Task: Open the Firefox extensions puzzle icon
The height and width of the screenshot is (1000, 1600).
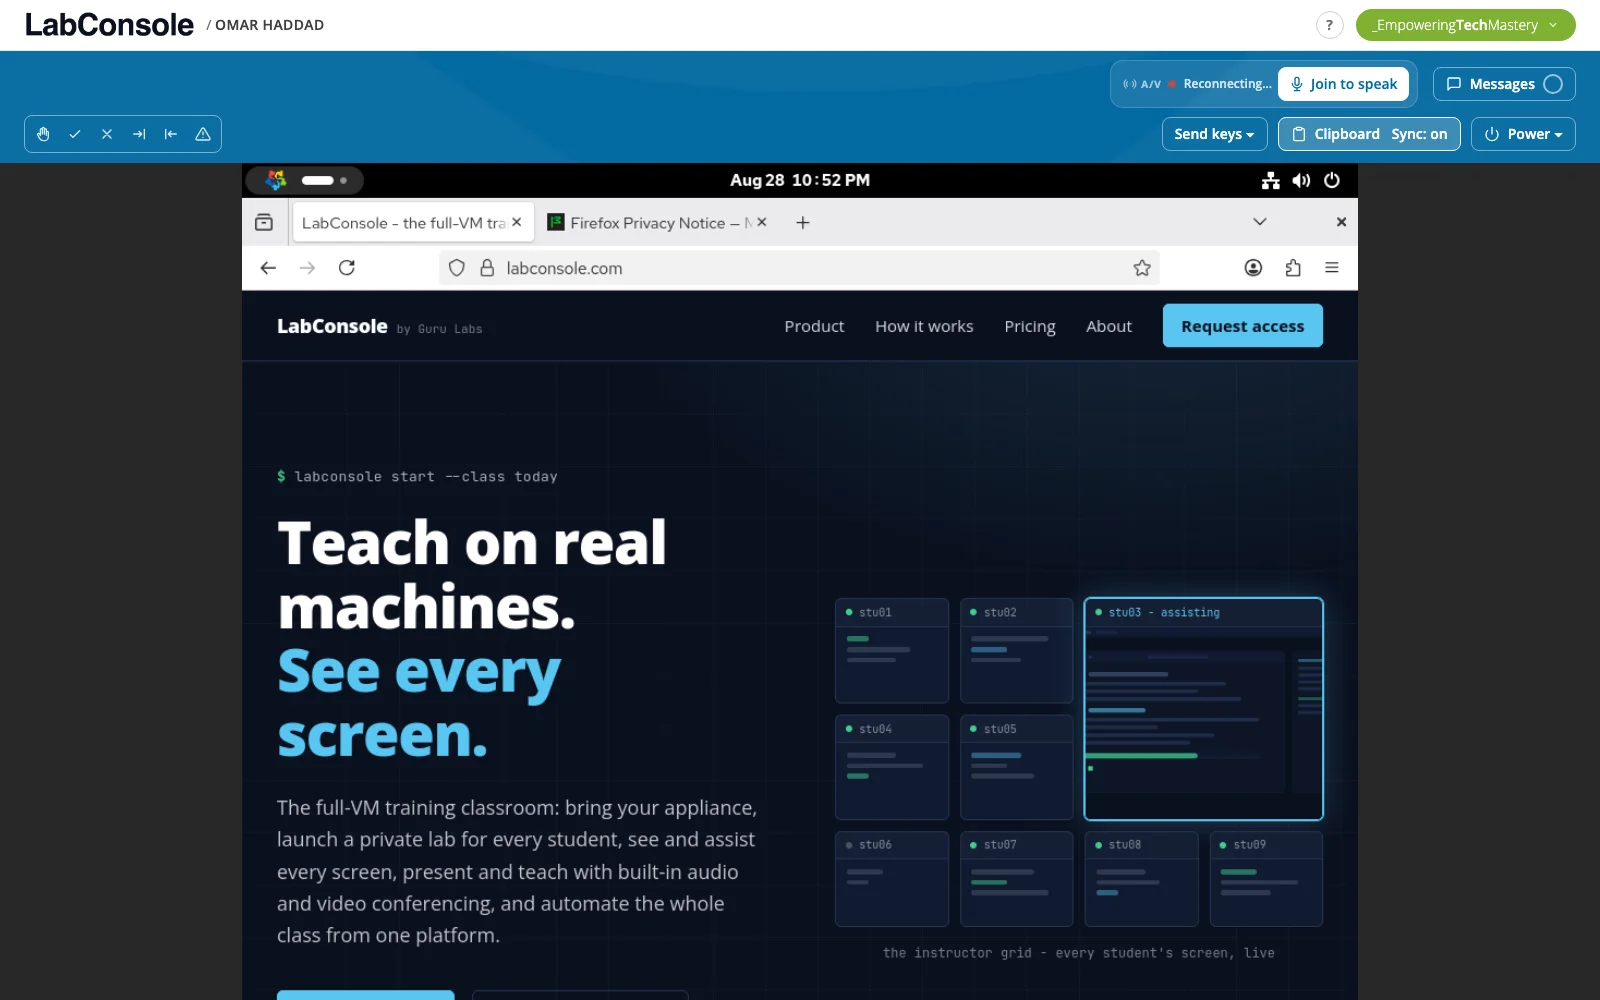Action: [x=1293, y=268]
